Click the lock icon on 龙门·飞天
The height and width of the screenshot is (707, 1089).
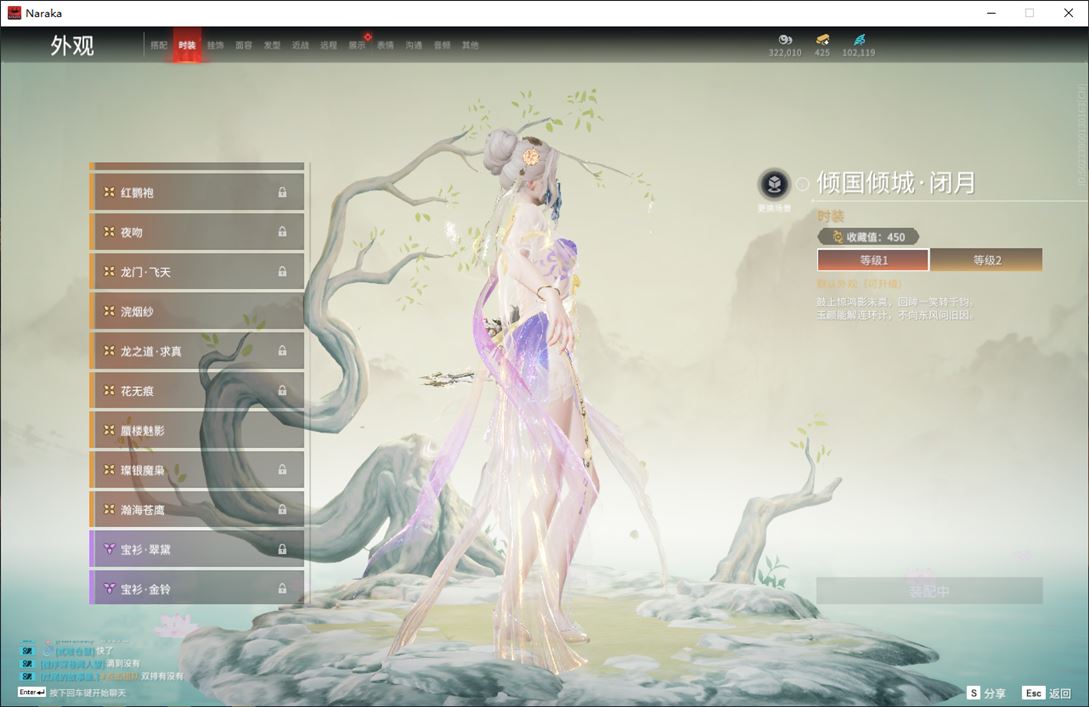click(x=283, y=272)
